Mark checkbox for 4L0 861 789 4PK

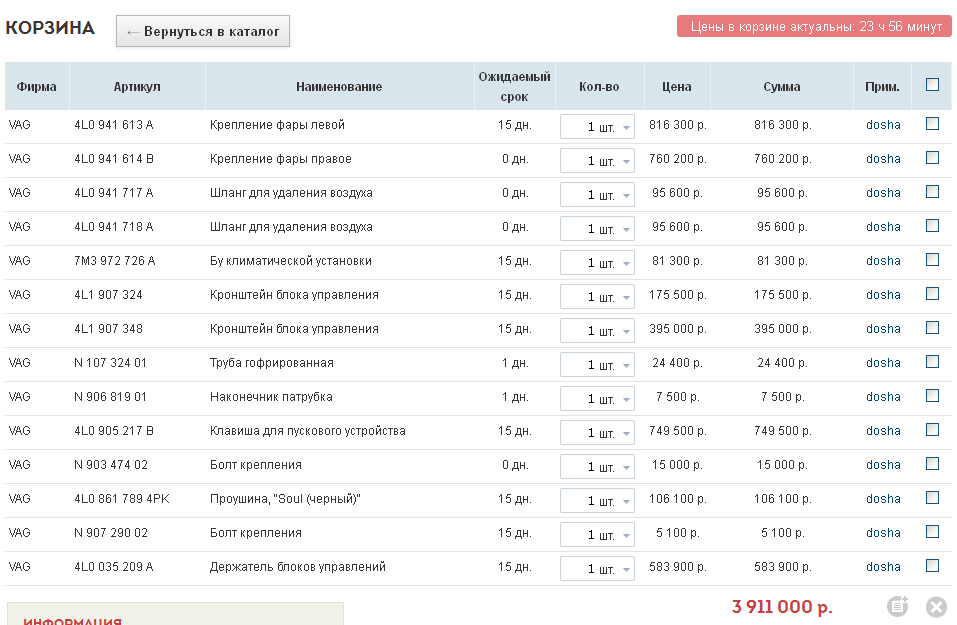[x=932, y=497]
